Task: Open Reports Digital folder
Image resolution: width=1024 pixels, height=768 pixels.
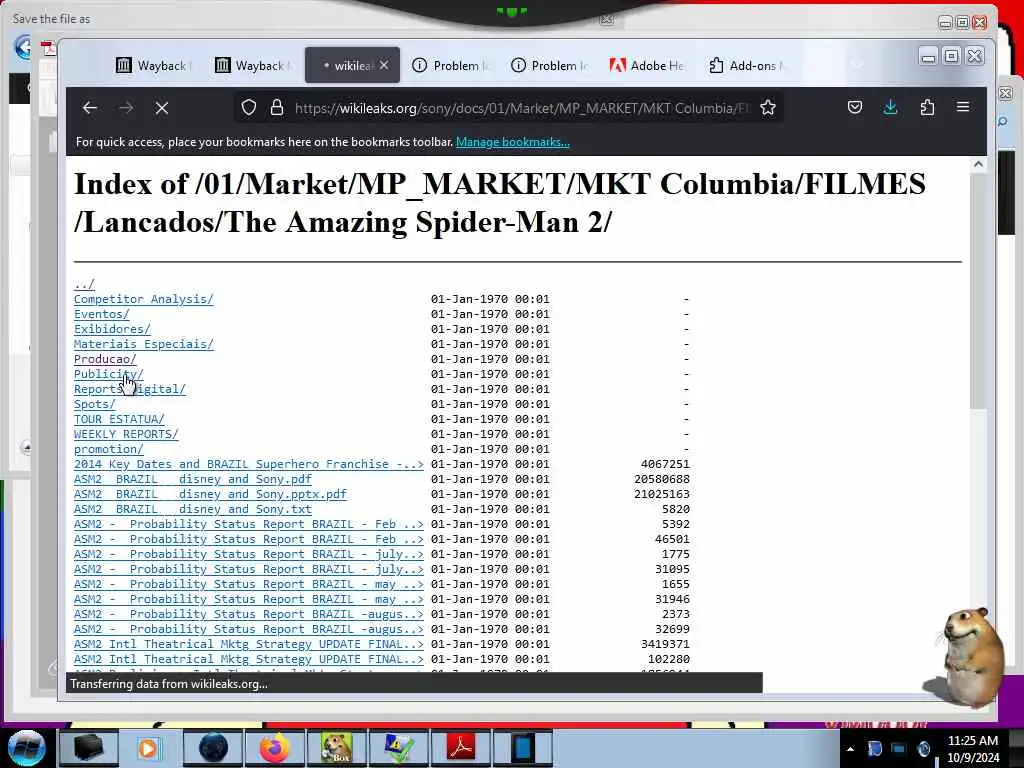Action: click(x=129, y=389)
